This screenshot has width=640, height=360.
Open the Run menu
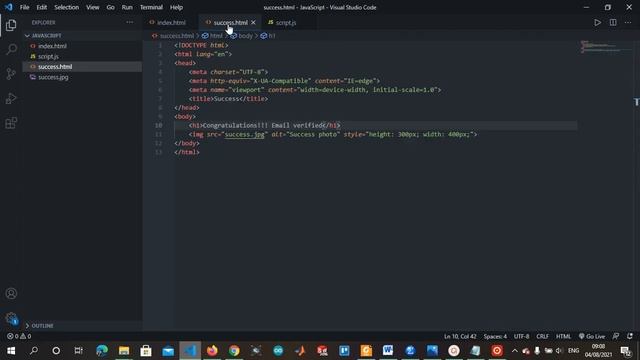(x=127, y=7)
